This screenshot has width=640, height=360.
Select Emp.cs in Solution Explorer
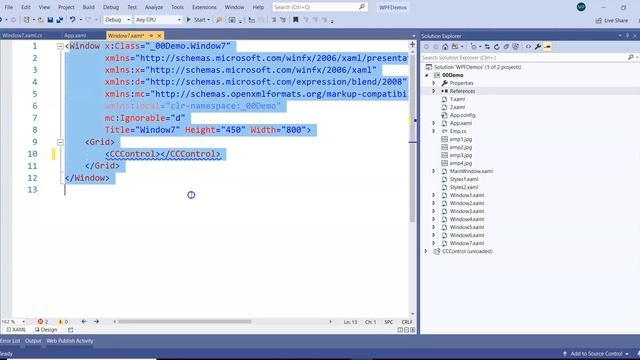click(x=458, y=131)
